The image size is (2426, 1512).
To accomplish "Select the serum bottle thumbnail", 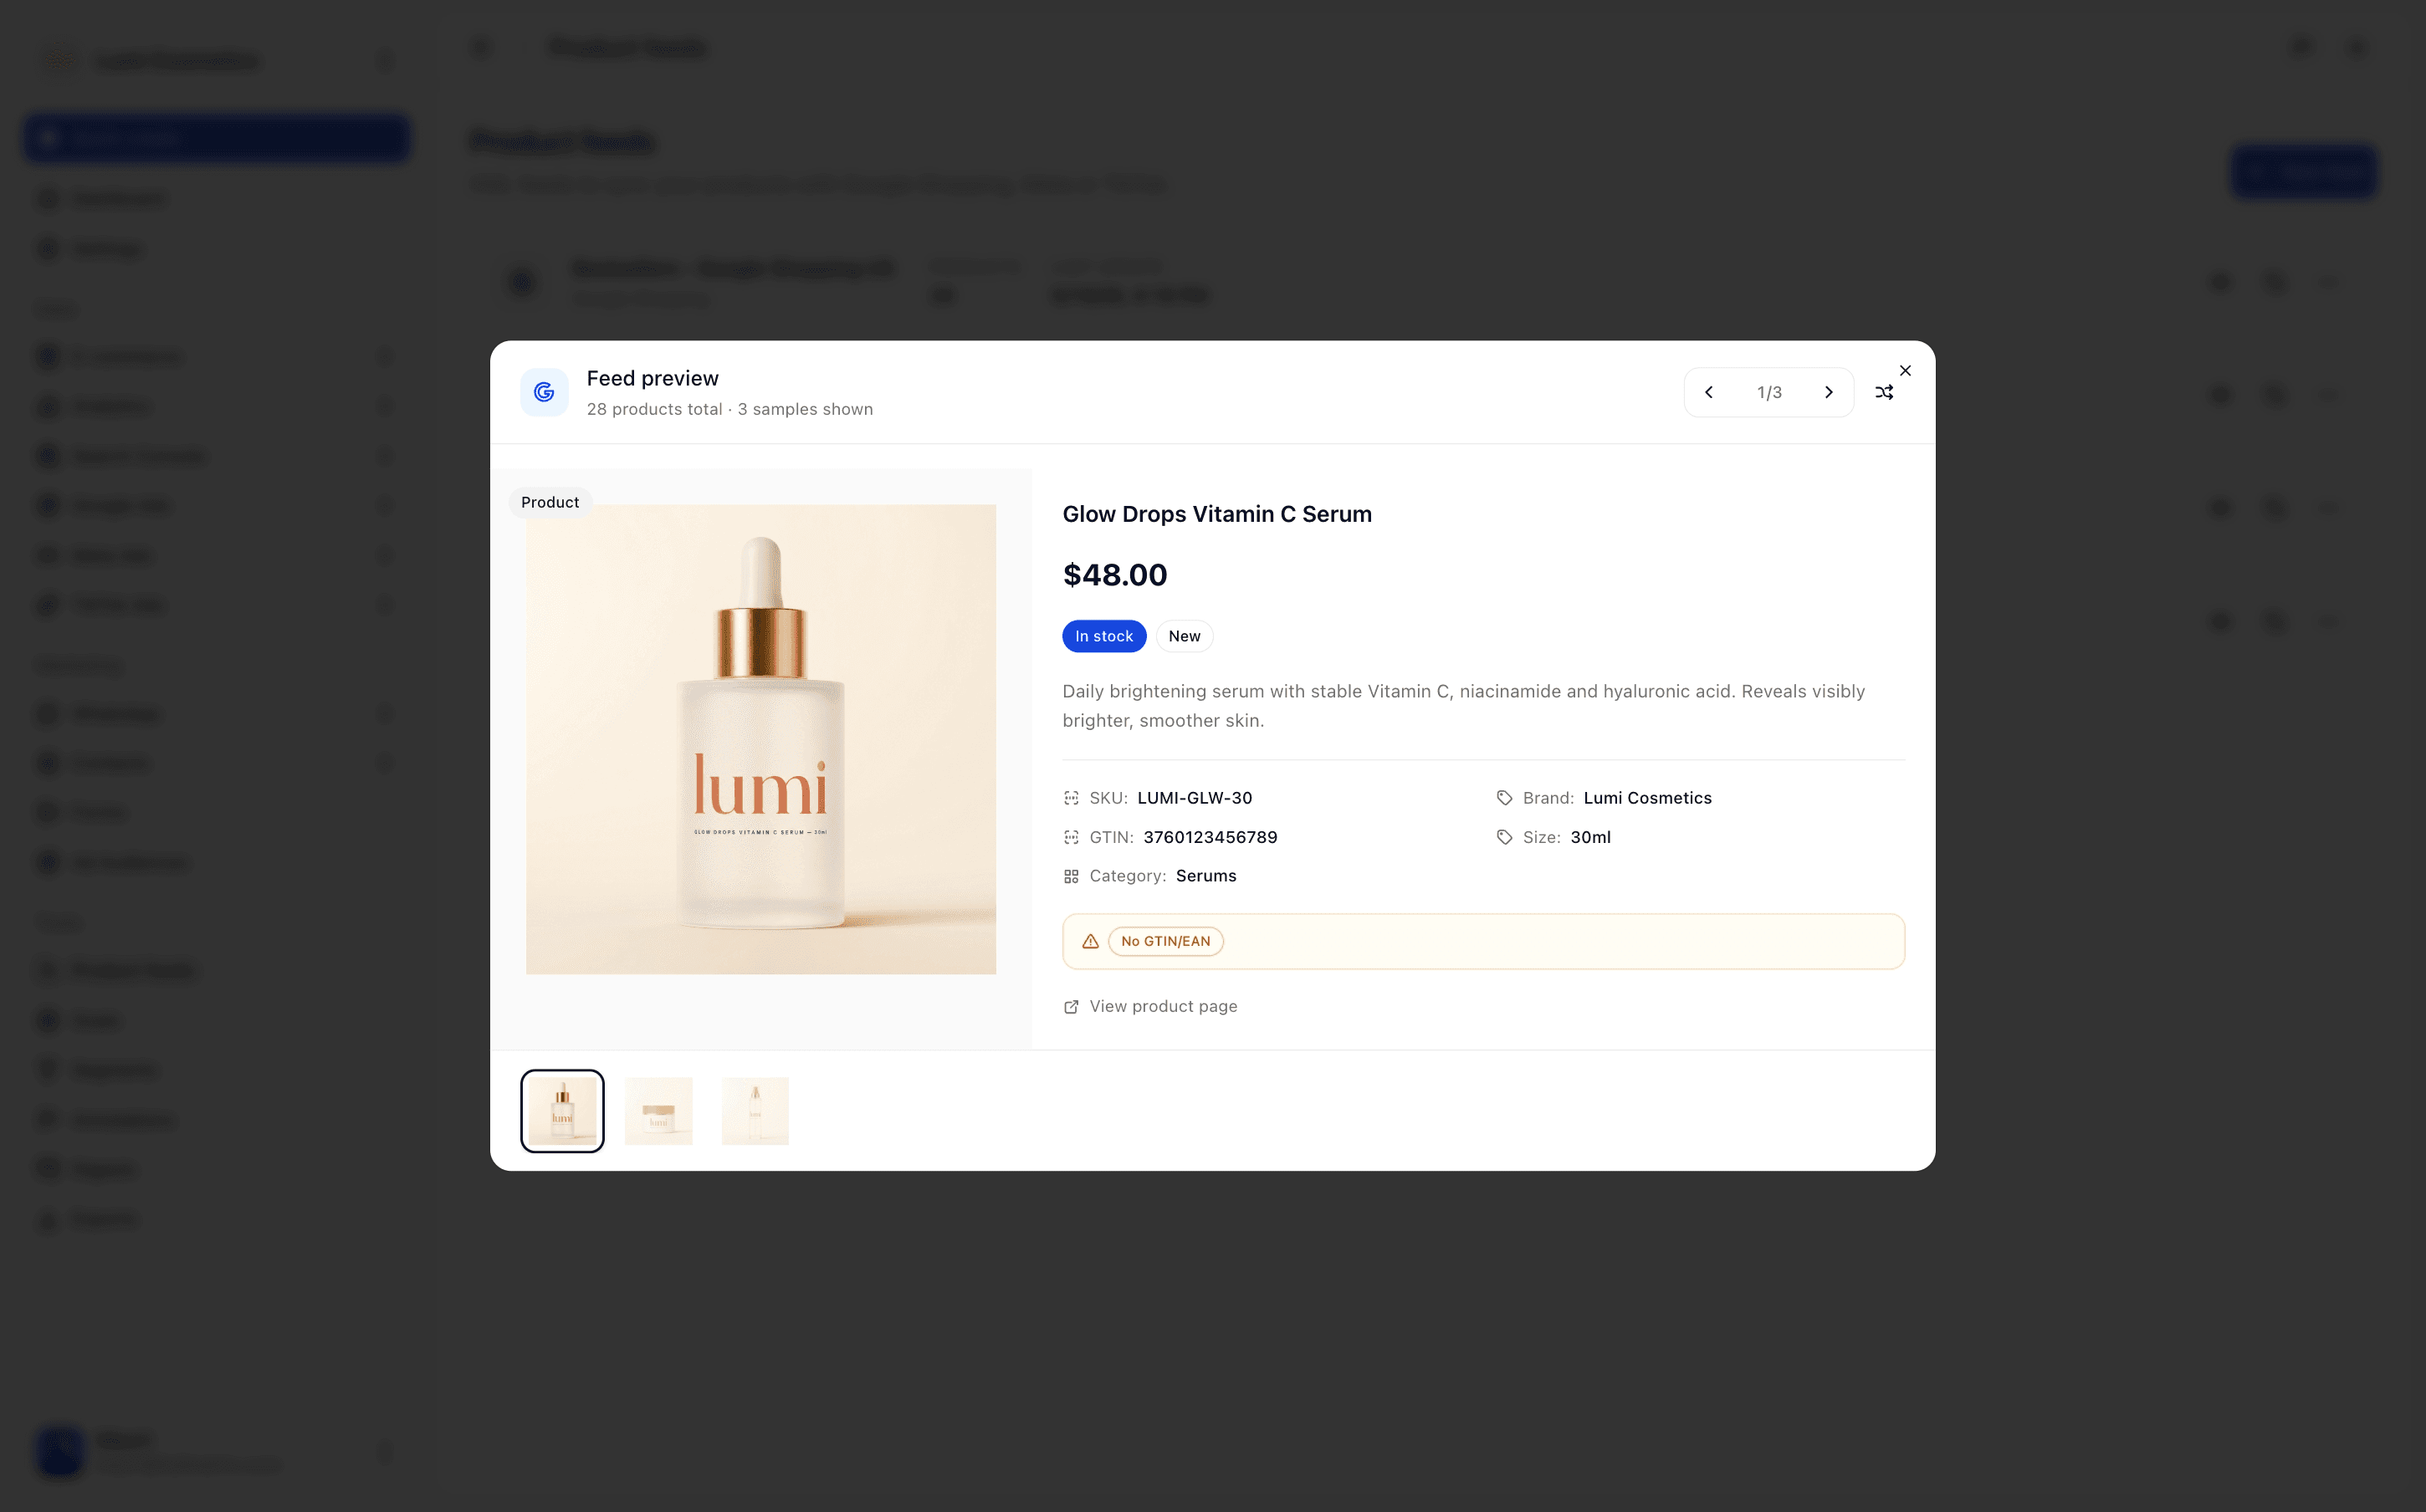I will point(562,1111).
